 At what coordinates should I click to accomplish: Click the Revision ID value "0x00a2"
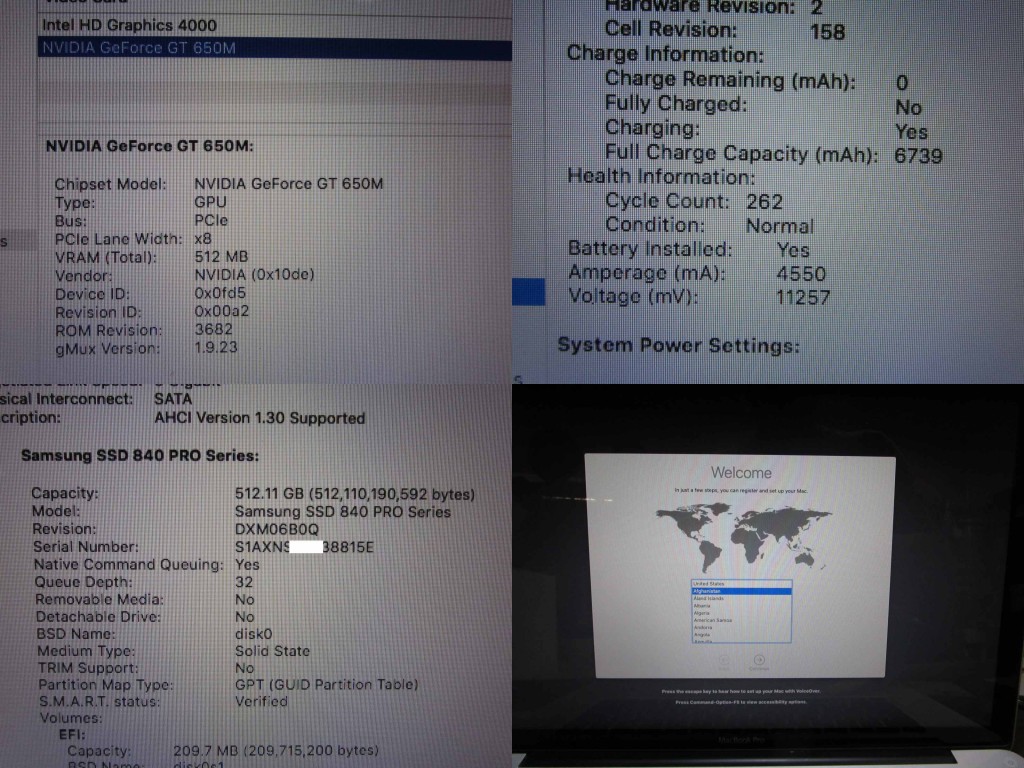[x=221, y=312]
